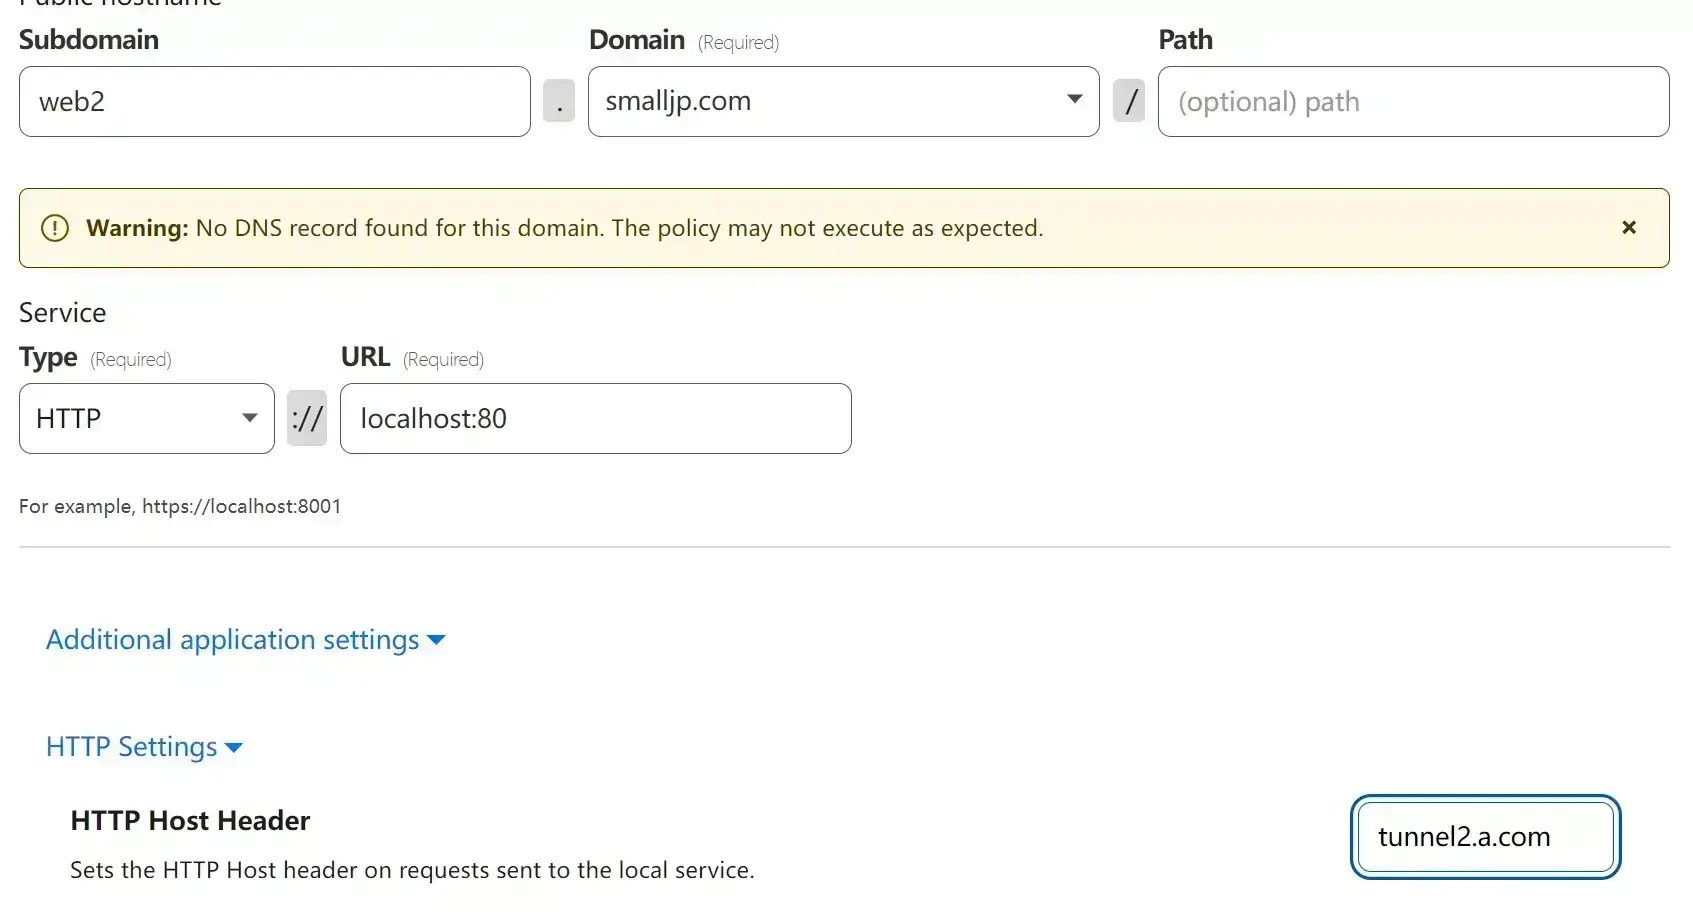
Task: Click the https://localhost:8001 example text
Action: pos(241,506)
